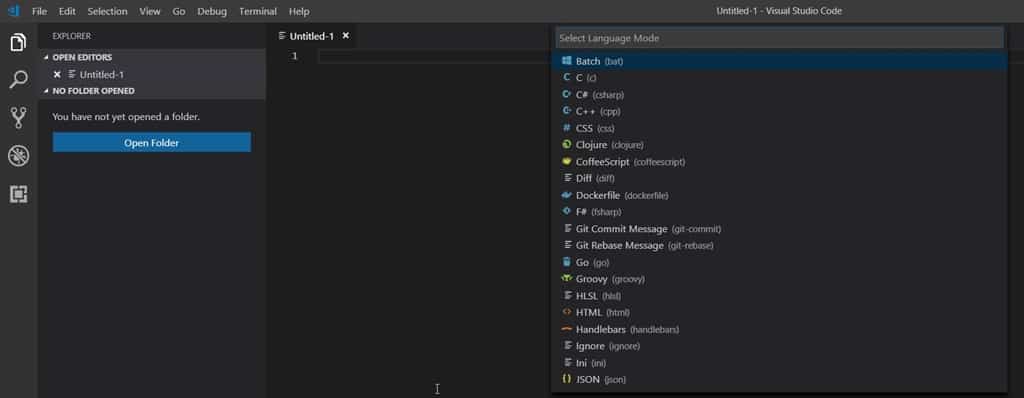Close Untitled-1 in Open Editors list

(x=57, y=75)
